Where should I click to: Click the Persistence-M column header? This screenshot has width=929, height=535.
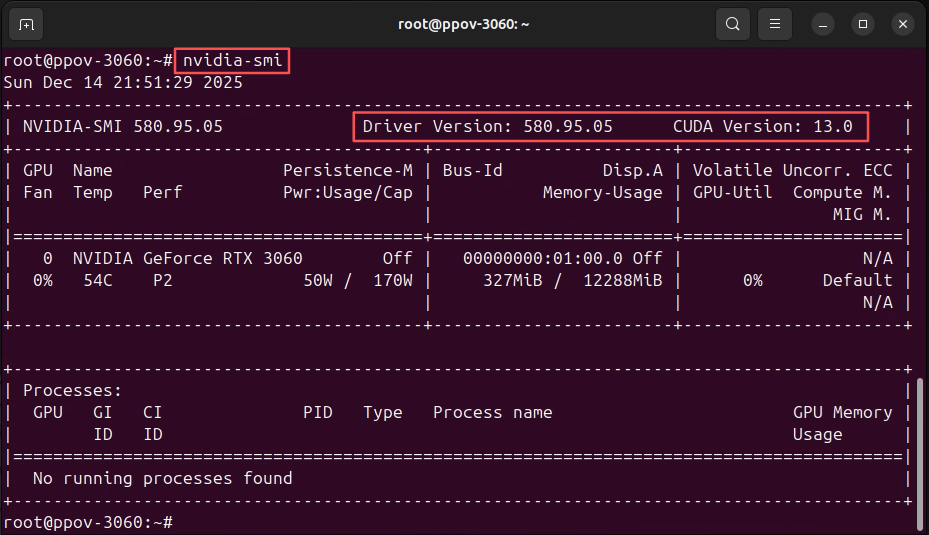[348, 171]
